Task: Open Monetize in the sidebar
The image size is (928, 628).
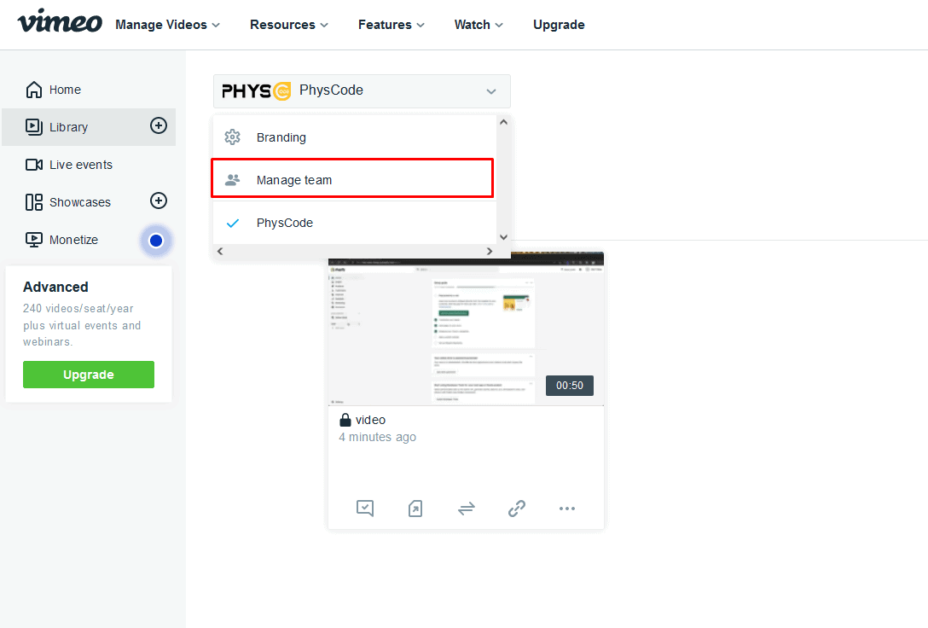Action: [74, 240]
